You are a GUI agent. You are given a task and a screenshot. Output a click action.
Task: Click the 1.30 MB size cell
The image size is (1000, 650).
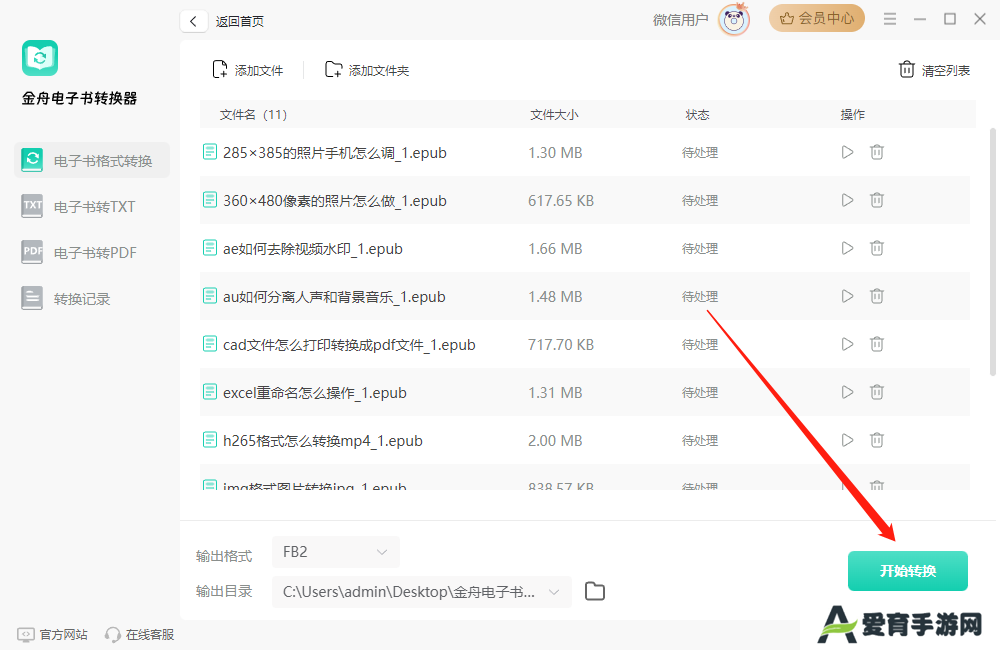[x=555, y=152]
